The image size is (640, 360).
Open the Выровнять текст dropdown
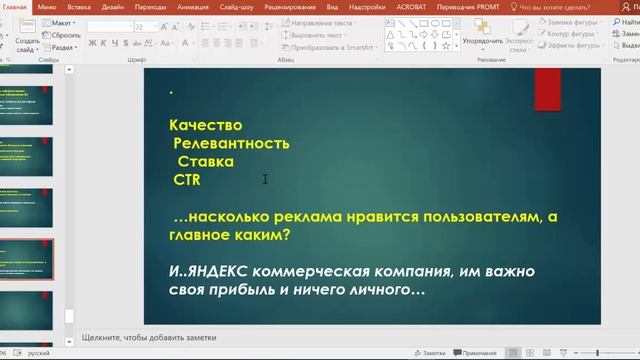click(x=314, y=35)
